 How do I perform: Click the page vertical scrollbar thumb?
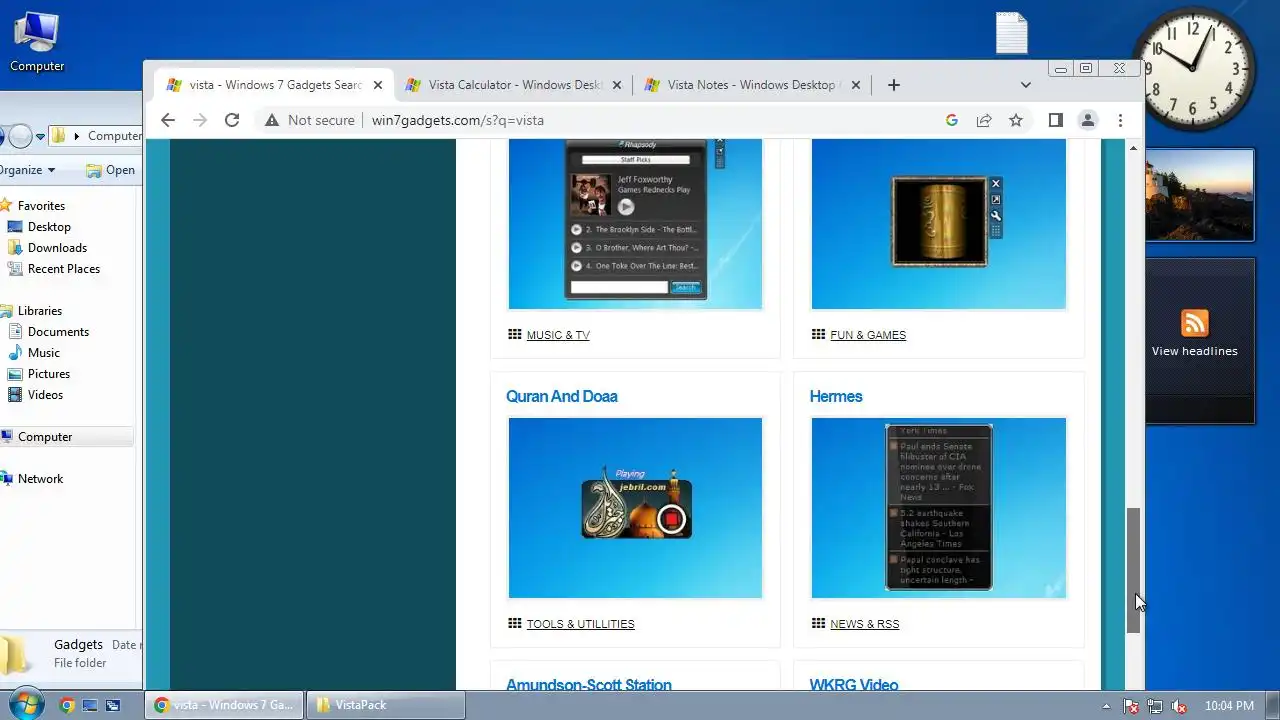[x=1133, y=570]
